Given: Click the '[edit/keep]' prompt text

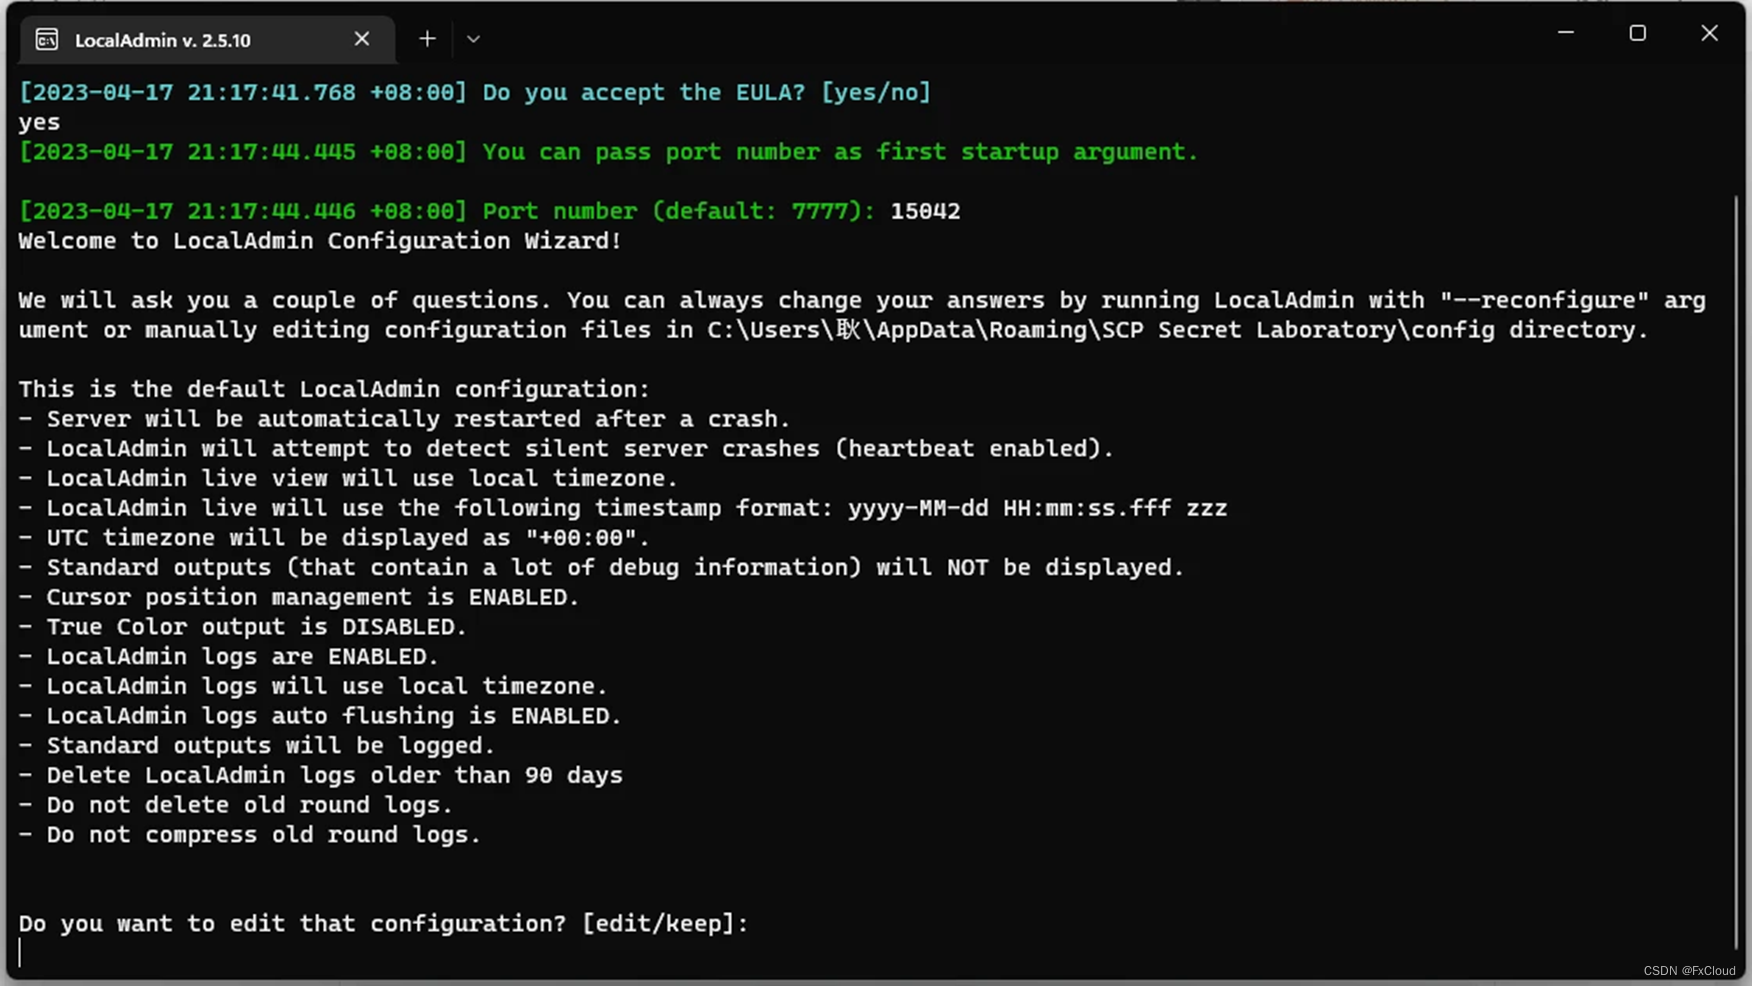Looking at the screenshot, I should pos(665,923).
